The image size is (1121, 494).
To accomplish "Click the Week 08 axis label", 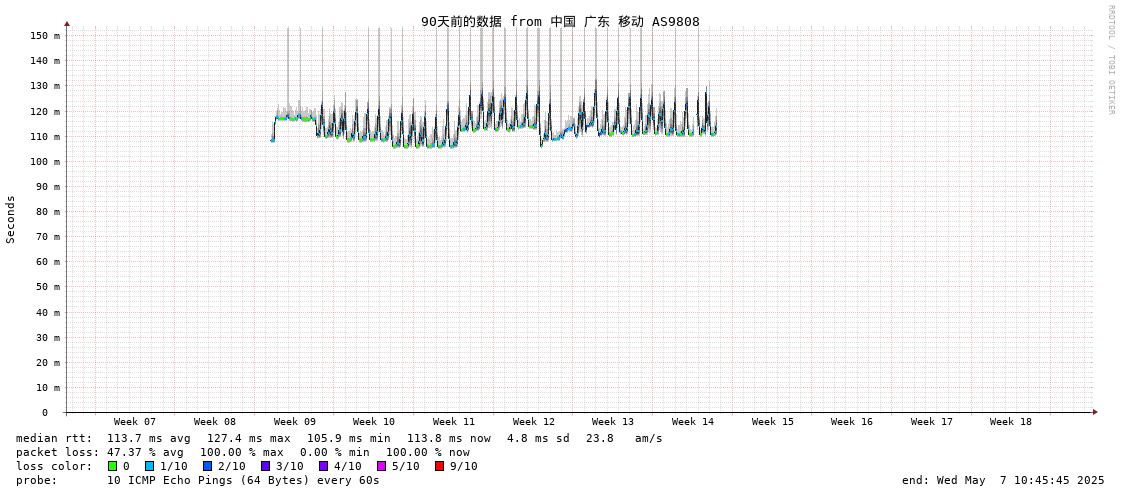I will click(x=214, y=422).
